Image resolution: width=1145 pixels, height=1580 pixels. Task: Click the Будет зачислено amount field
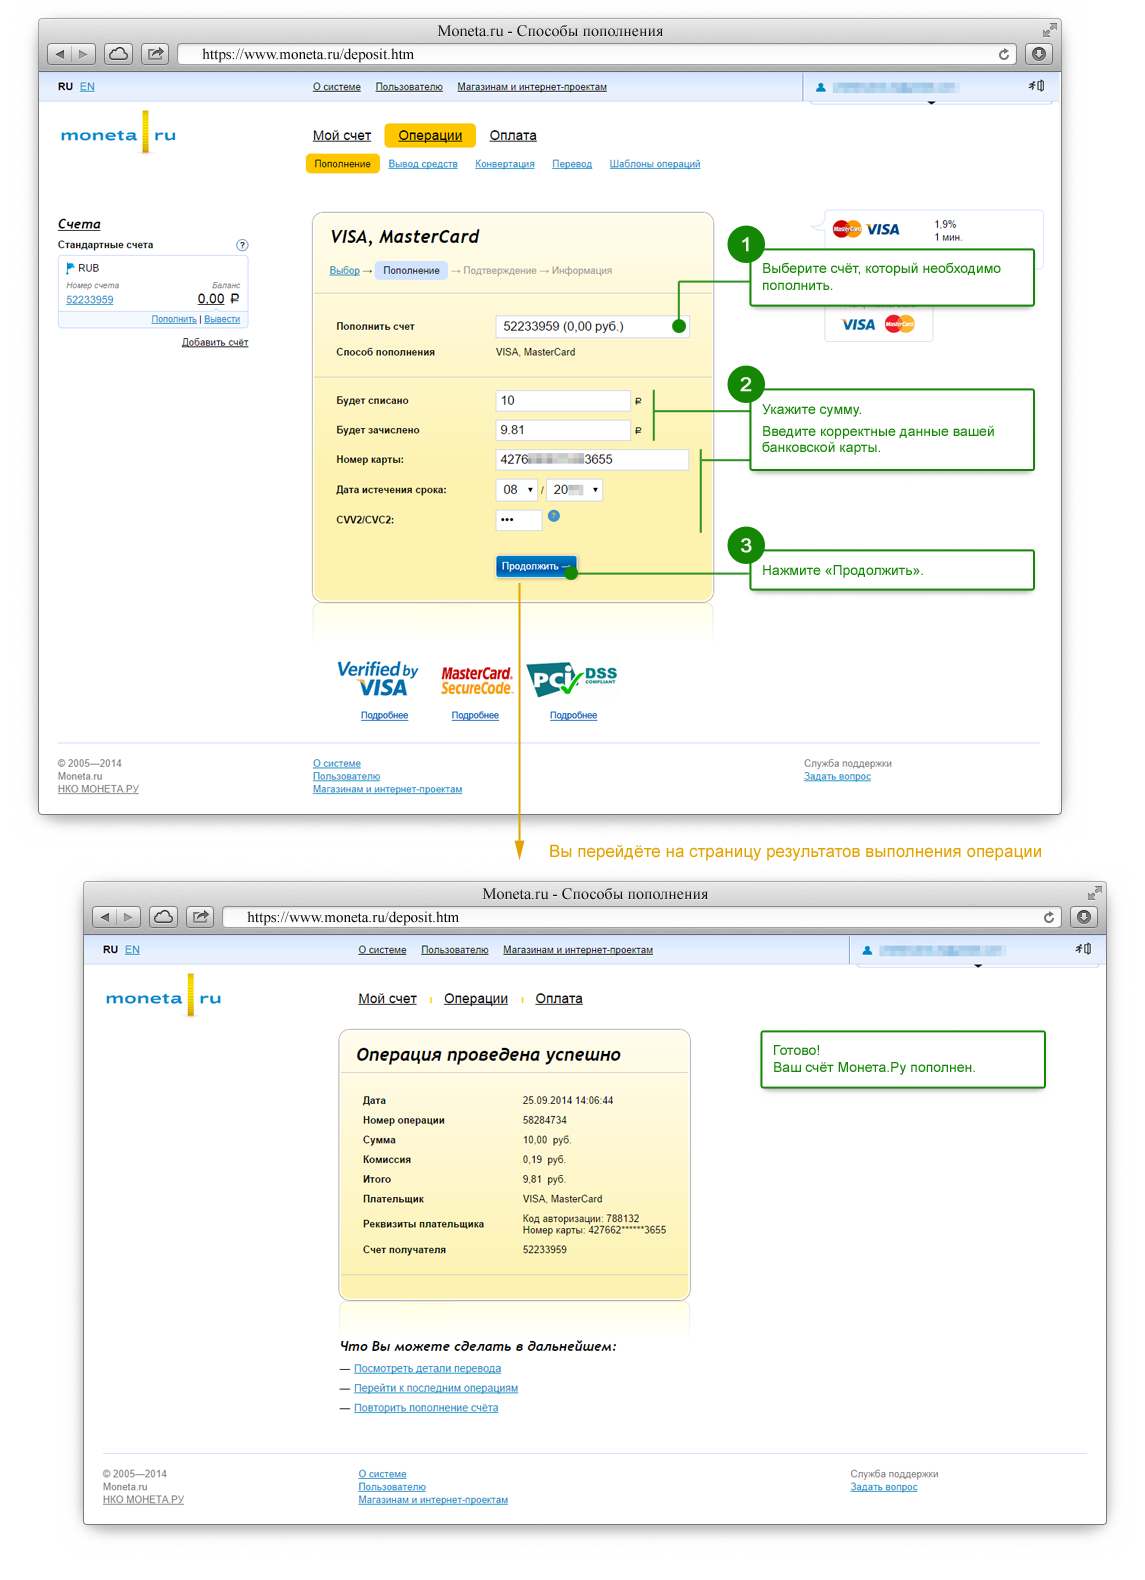click(x=563, y=430)
